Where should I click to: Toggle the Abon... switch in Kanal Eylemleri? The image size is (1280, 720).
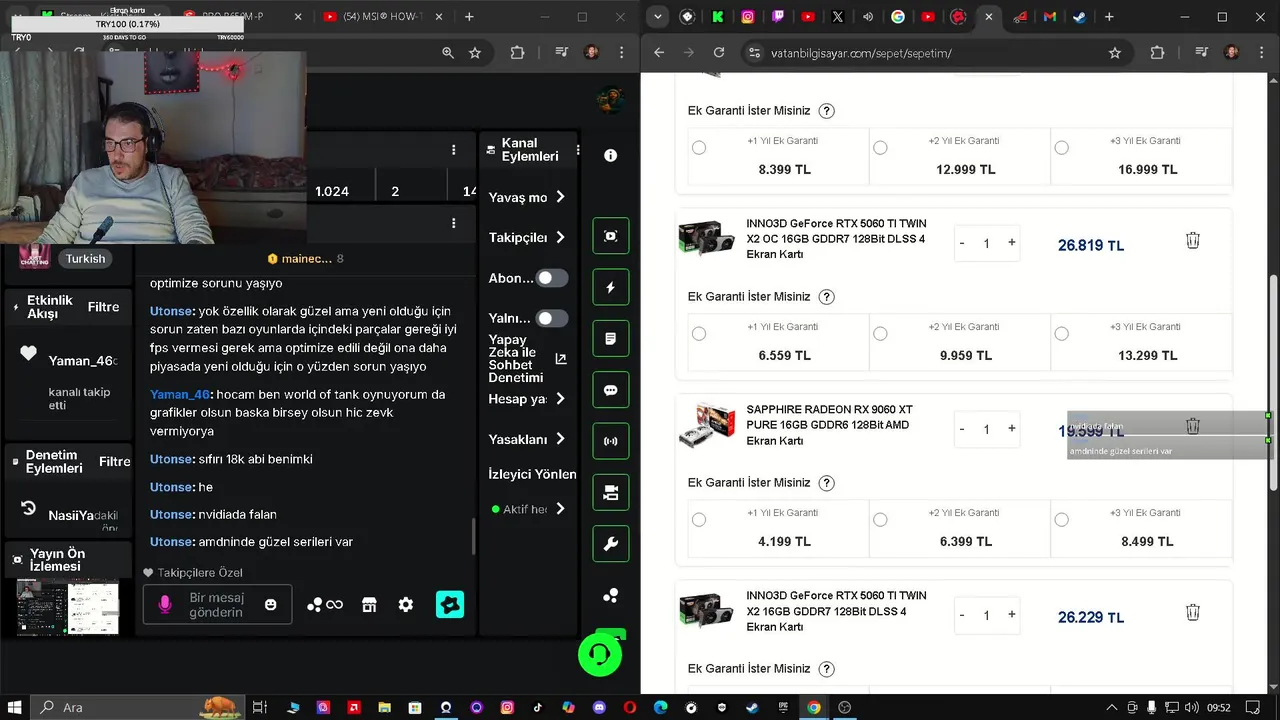click(x=551, y=278)
